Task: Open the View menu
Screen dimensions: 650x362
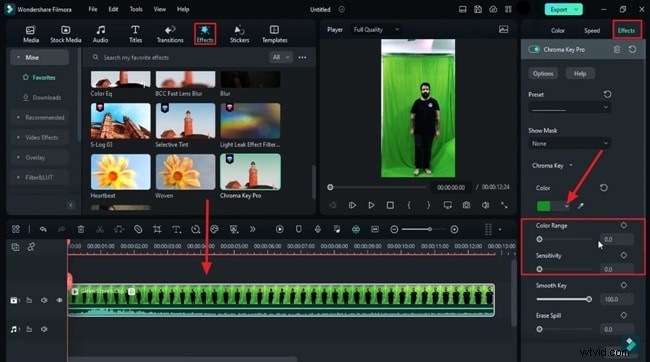Action: [x=160, y=9]
